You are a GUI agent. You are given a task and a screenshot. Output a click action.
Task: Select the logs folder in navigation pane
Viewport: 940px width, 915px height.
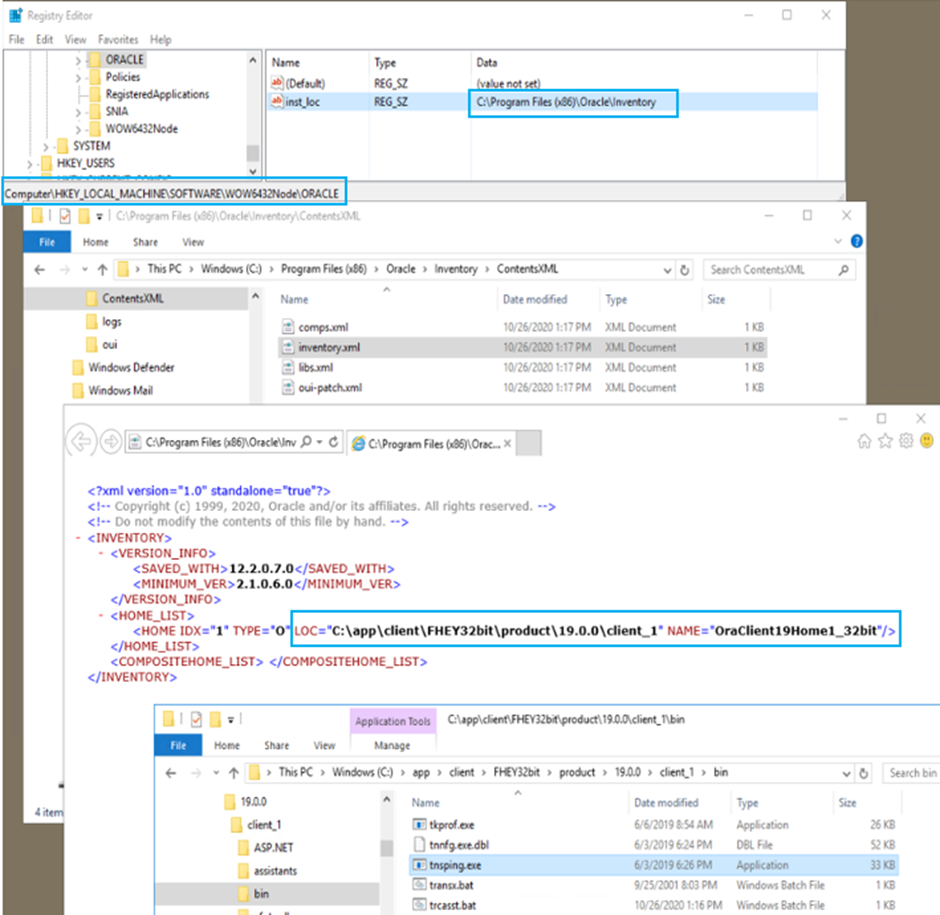point(111,322)
